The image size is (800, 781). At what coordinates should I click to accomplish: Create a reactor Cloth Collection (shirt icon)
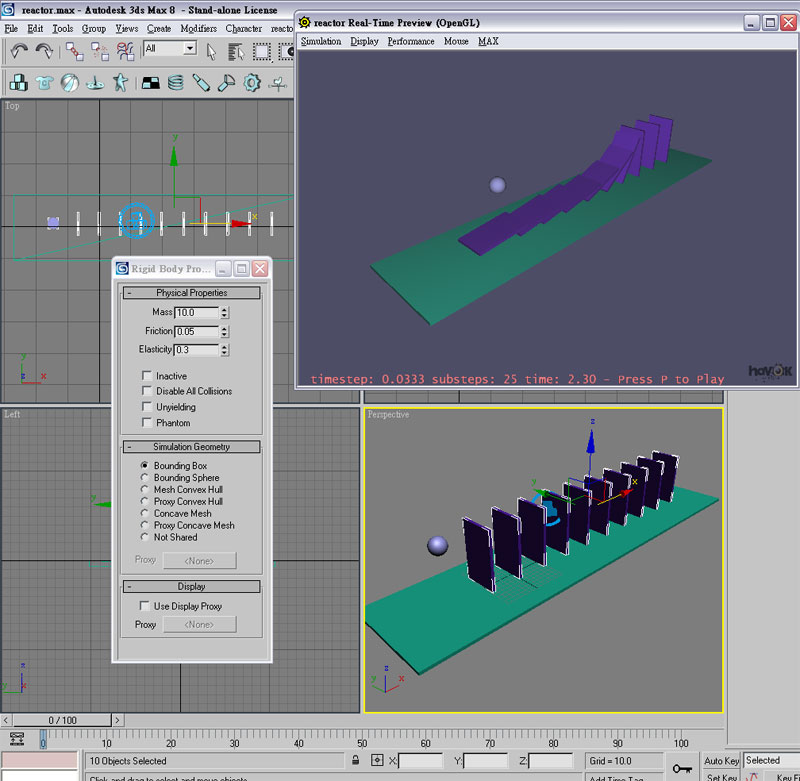point(44,83)
